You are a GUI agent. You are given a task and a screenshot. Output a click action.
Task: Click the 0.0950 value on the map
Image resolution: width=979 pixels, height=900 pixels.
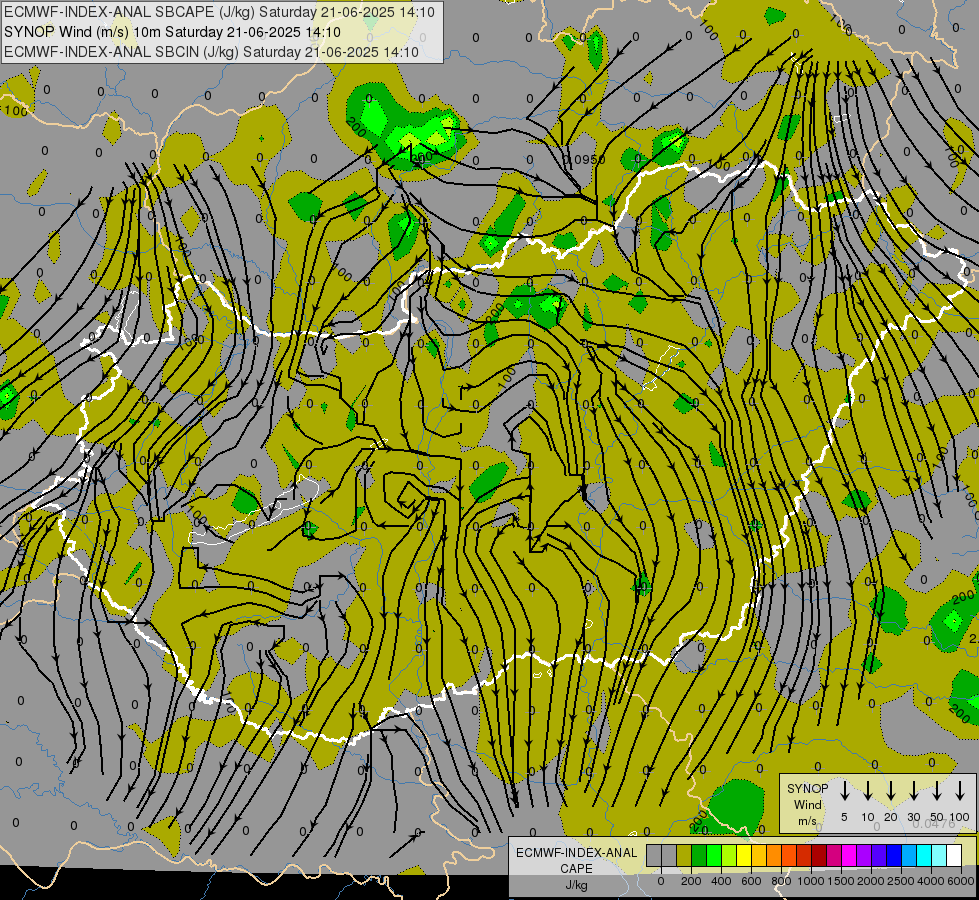[x=584, y=160]
